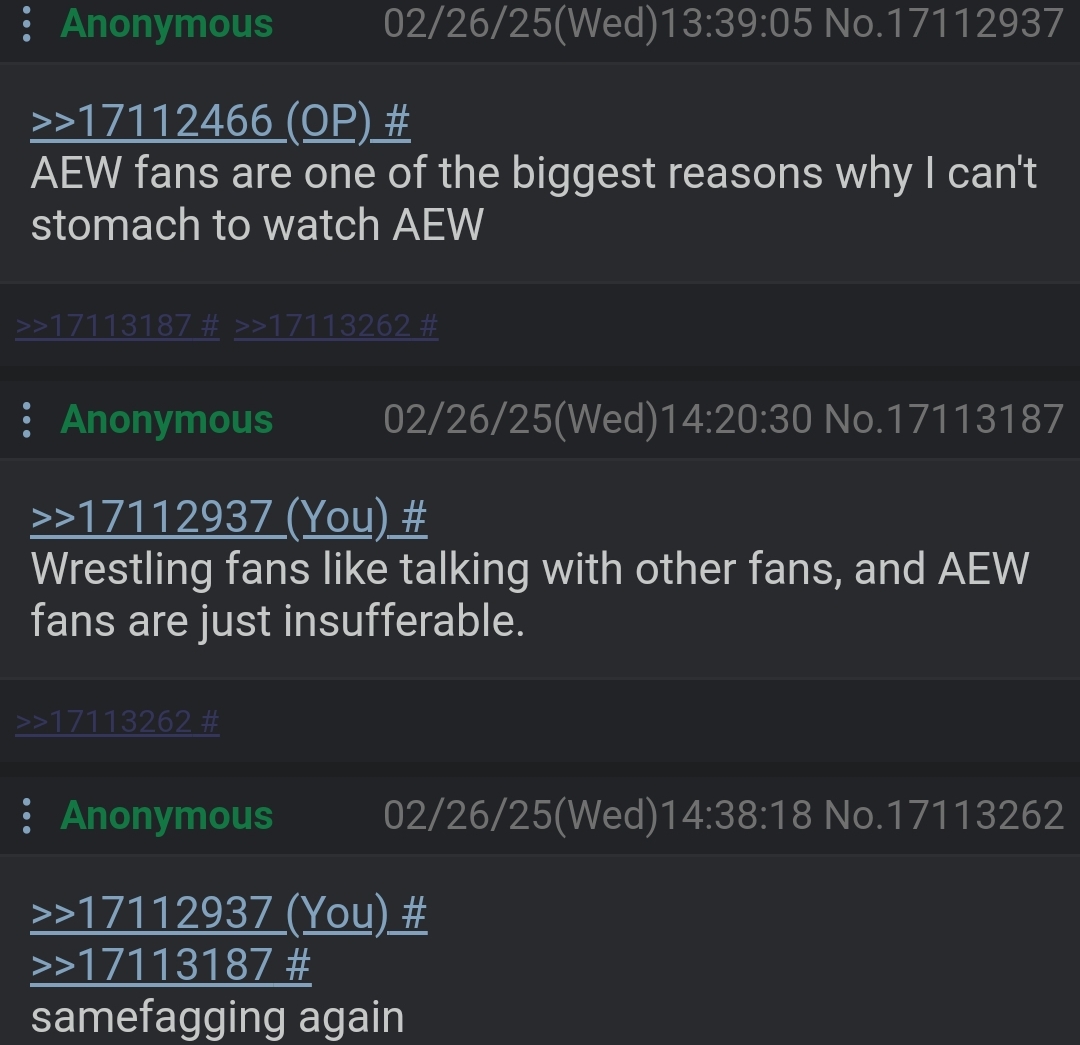Open backlink >>17113262 under first post
Viewport: 1080px width, 1045px height.
click(x=336, y=325)
